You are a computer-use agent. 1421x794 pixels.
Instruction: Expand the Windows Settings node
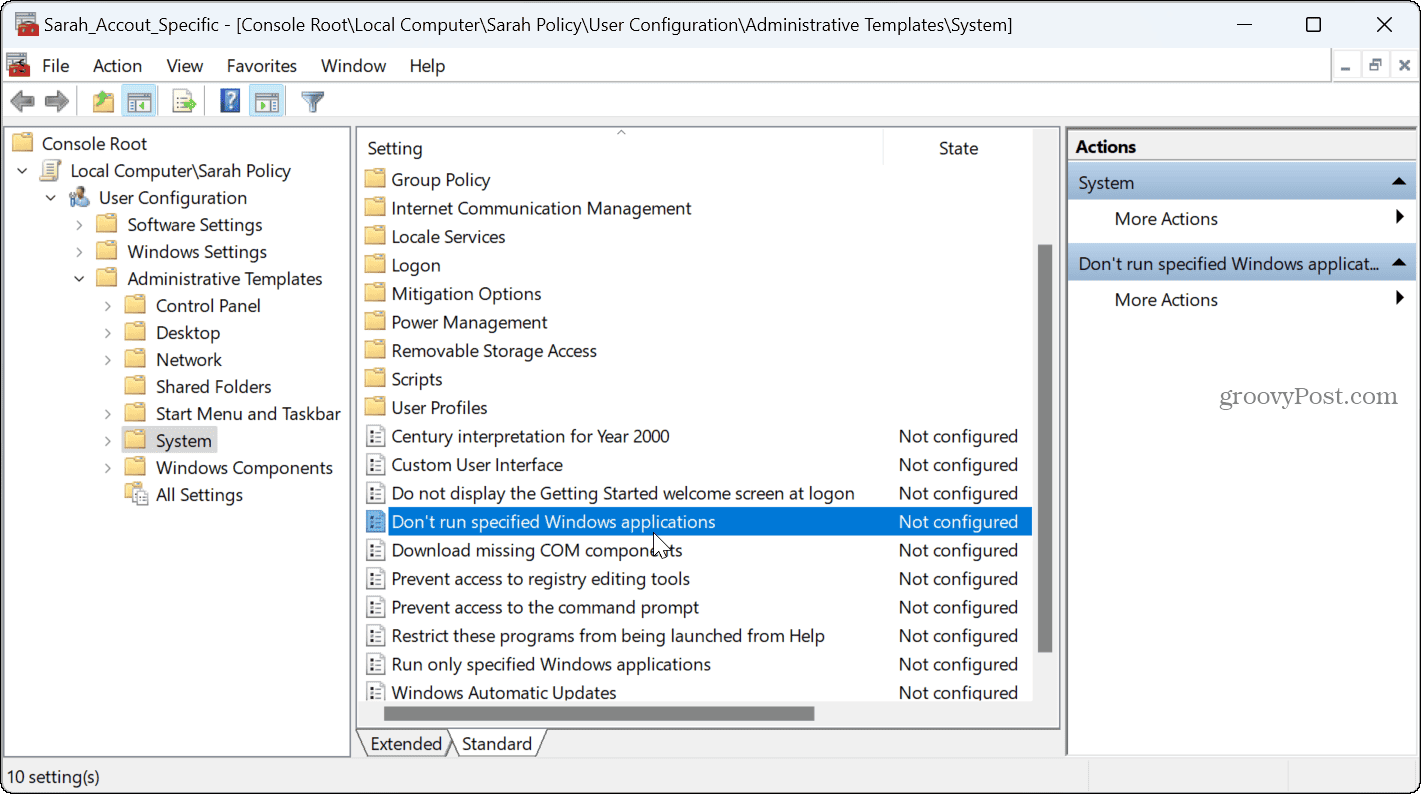point(79,252)
